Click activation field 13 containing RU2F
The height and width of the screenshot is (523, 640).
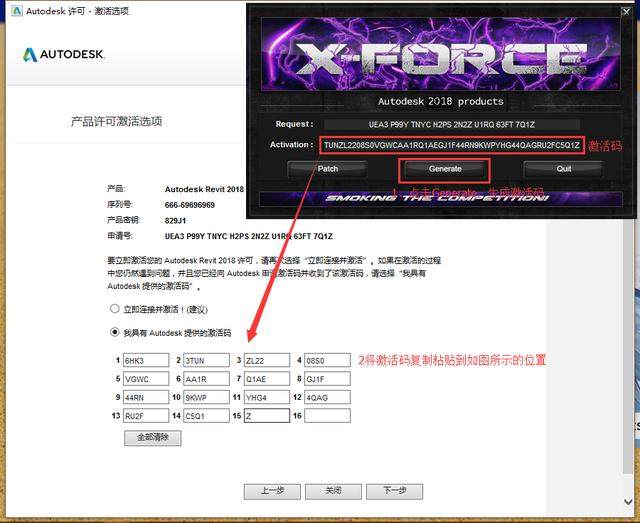click(146, 416)
